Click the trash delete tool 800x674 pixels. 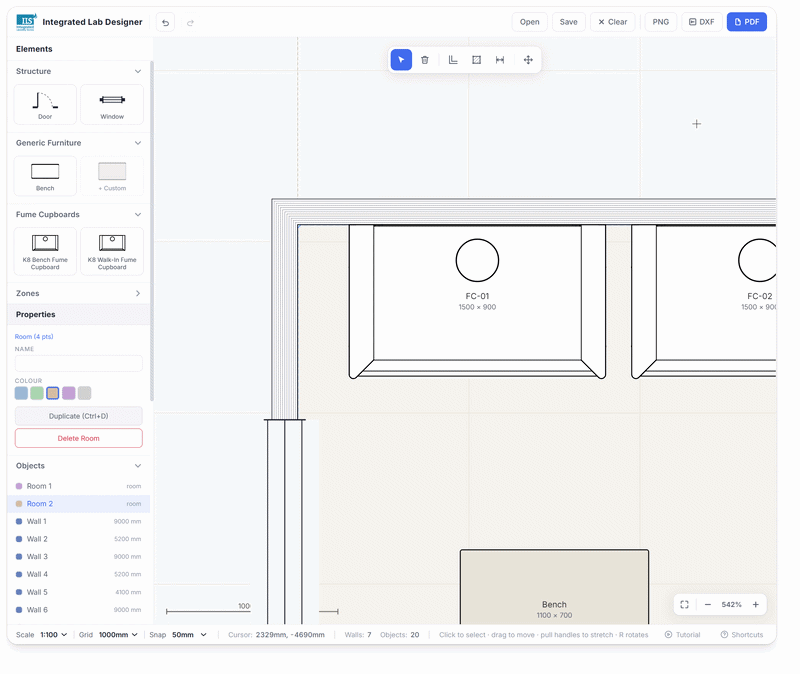point(424,60)
